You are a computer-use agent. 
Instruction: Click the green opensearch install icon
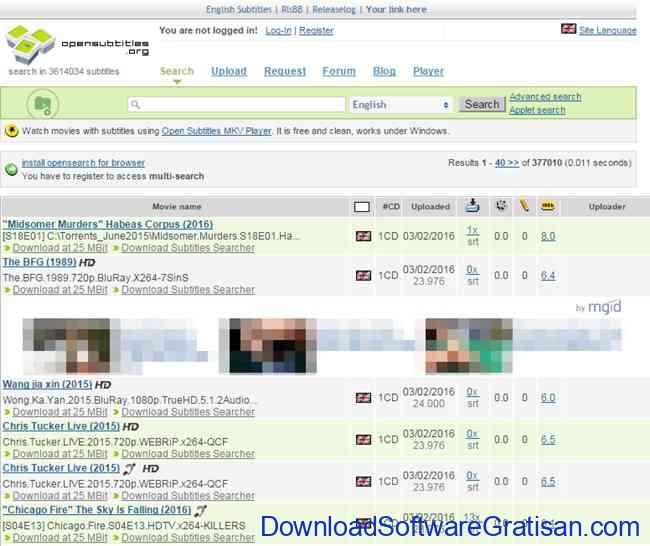coord(11,169)
